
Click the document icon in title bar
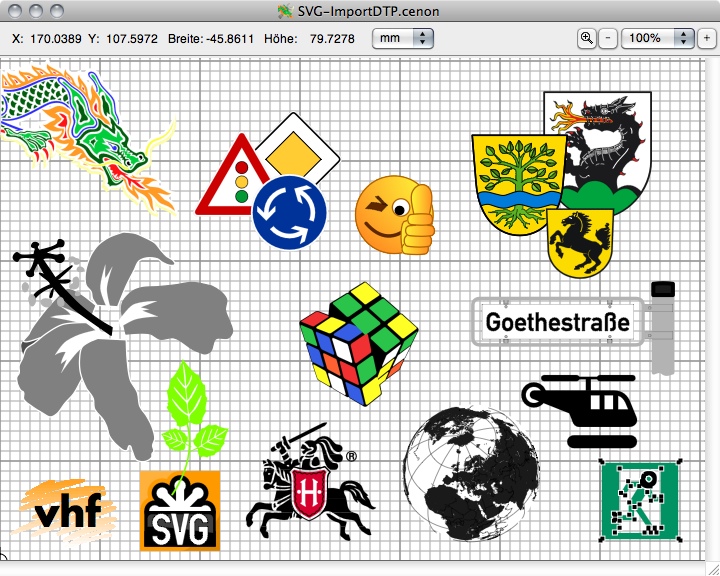[285, 11]
